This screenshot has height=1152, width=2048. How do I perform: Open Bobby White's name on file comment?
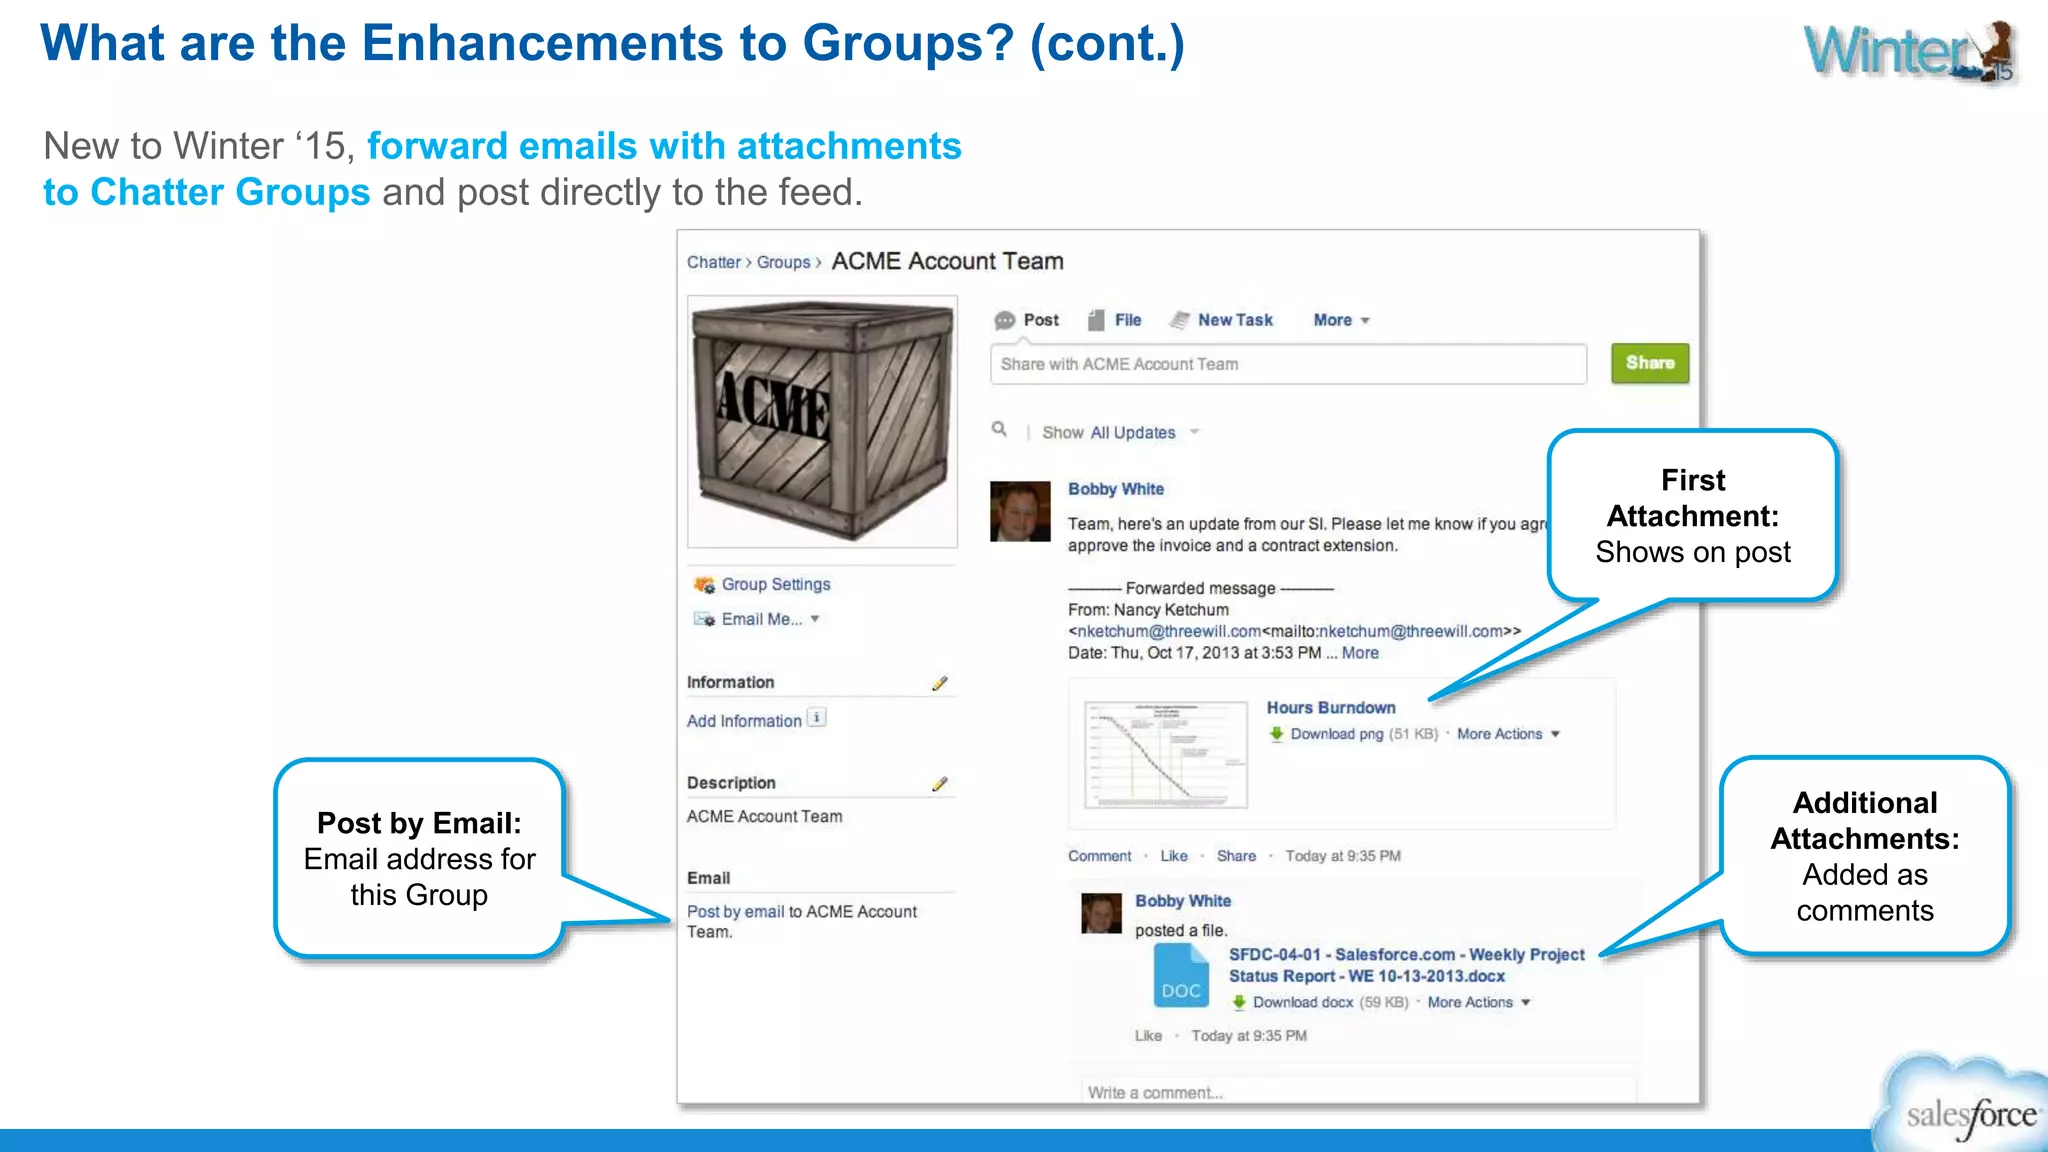click(x=1183, y=901)
